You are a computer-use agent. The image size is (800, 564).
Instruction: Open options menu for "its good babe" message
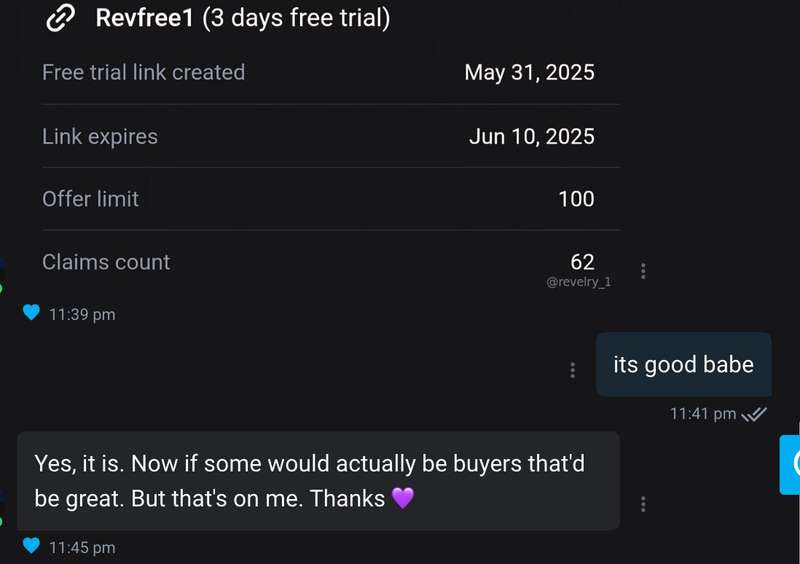(x=572, y=370)
